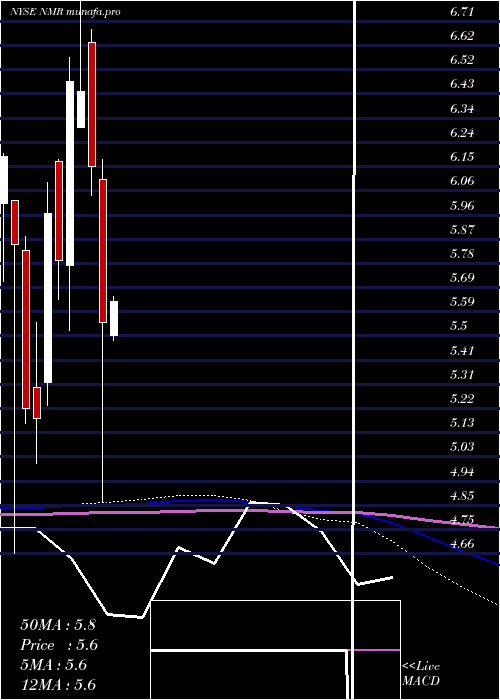This screenshot has width=500, height=700.
Task: Click the 4.75 price axis label
Action: click(x=462, y=520)
